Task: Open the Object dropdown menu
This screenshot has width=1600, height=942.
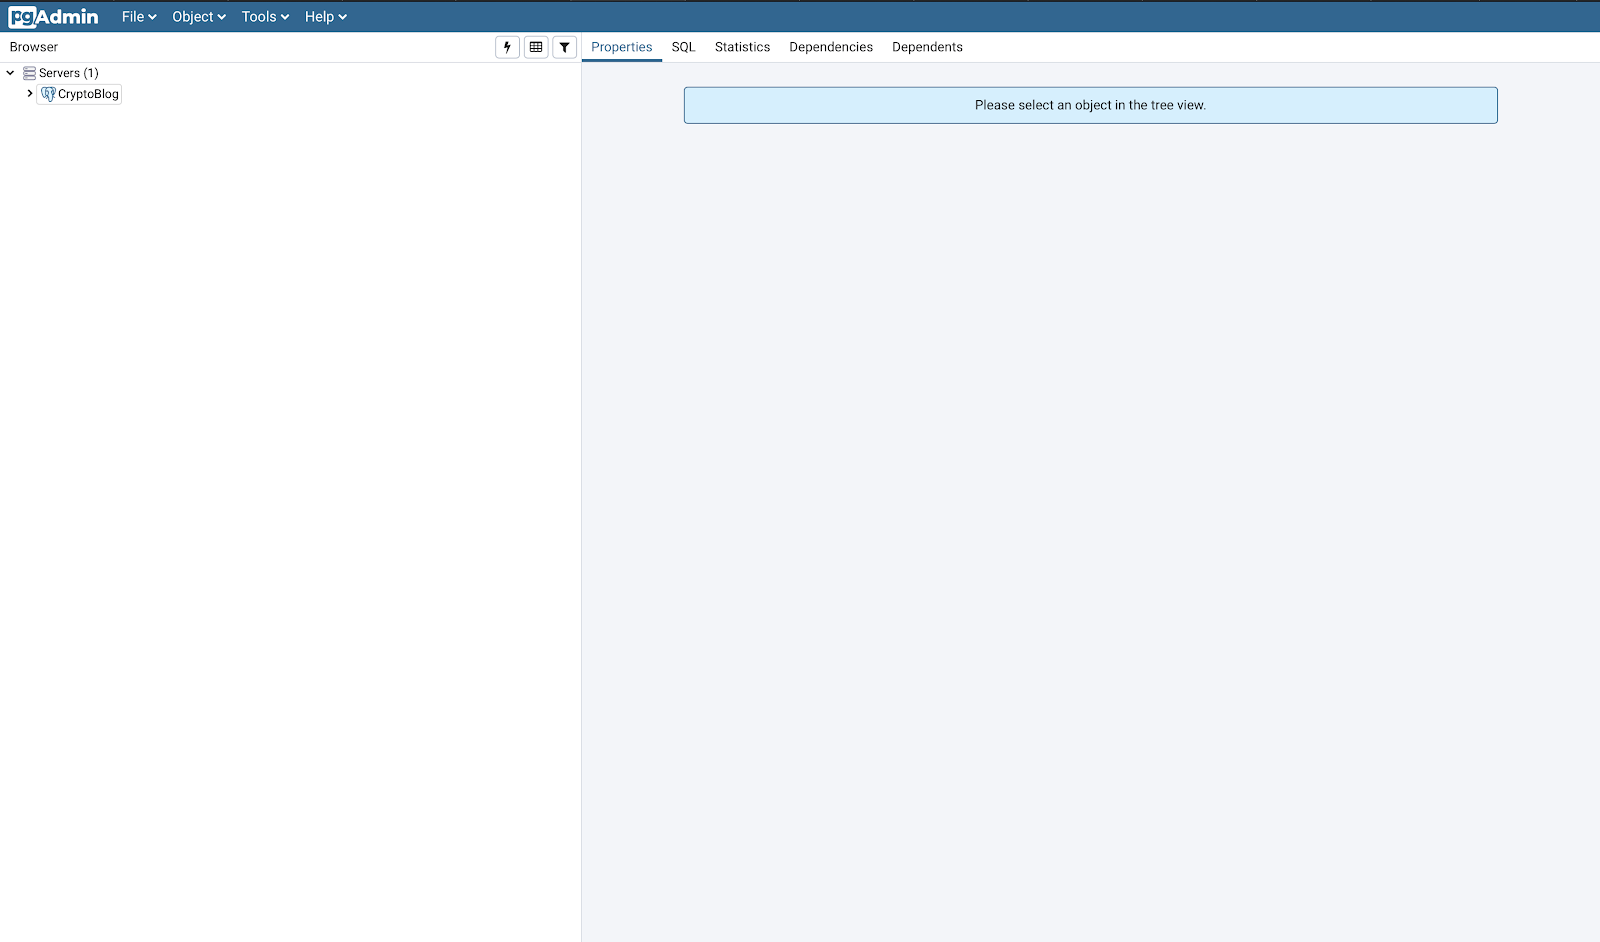Action: [x=199, y=17]
